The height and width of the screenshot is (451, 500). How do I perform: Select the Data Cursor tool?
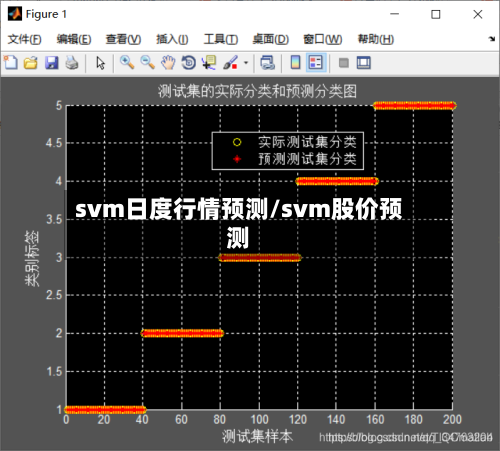pos(209,63)
